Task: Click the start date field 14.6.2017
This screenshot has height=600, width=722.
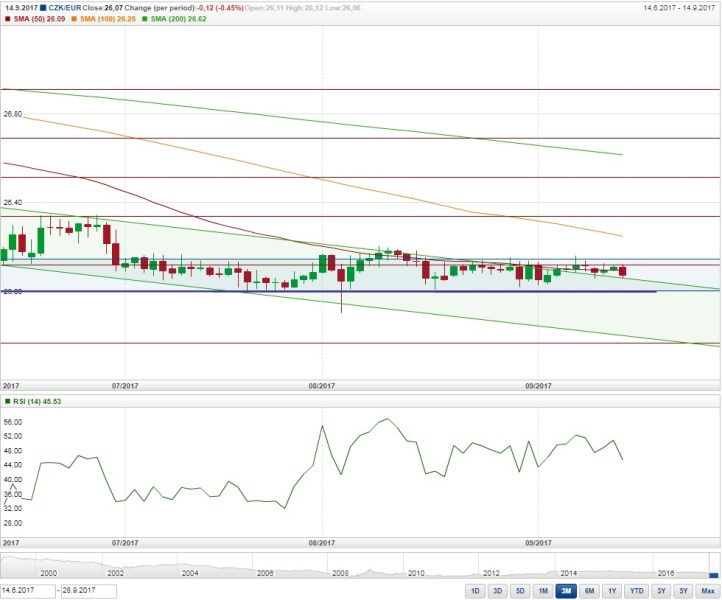Action: (28, 591)
